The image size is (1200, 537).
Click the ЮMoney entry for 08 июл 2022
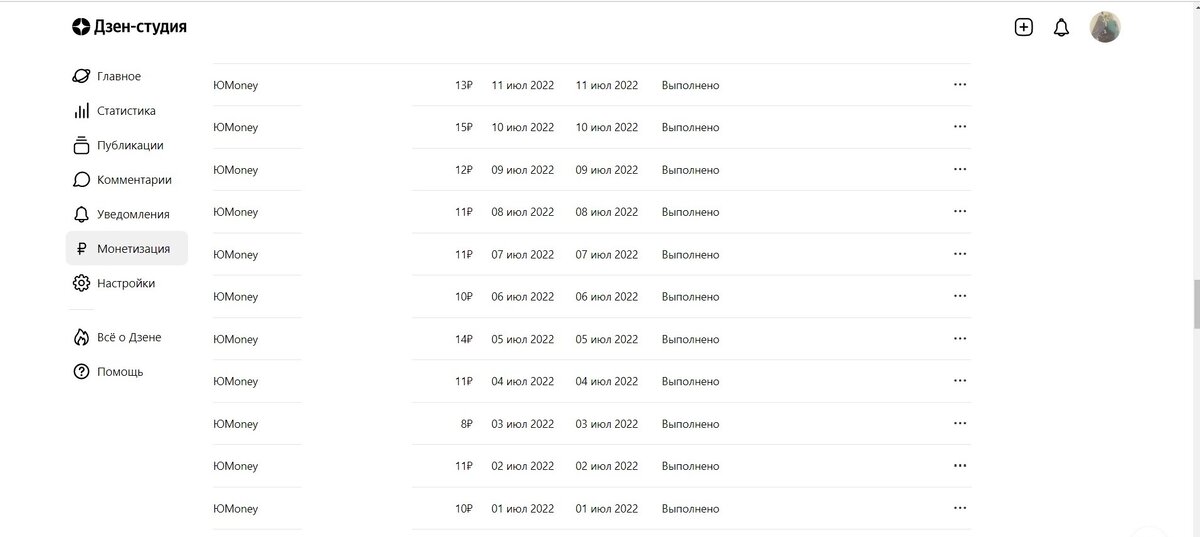tap(235, 212)
